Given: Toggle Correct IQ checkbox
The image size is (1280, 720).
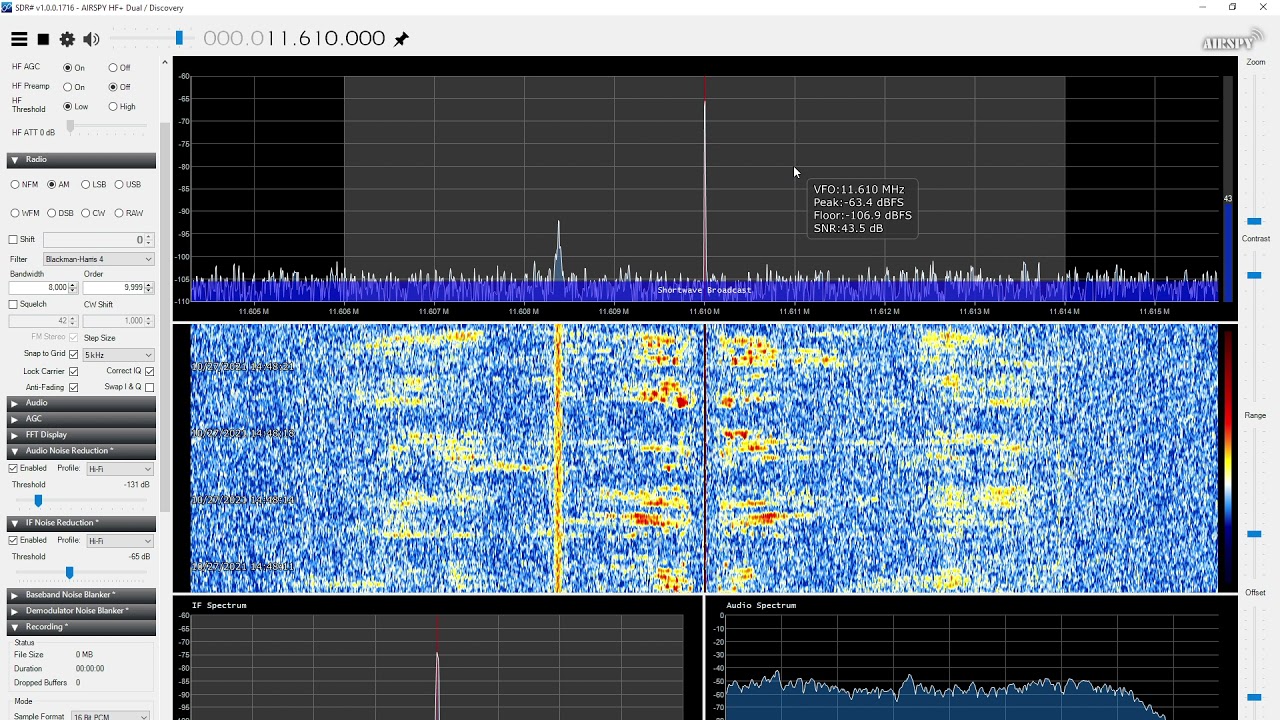Looking at the screenshot, I should click(x=149, y=371).
